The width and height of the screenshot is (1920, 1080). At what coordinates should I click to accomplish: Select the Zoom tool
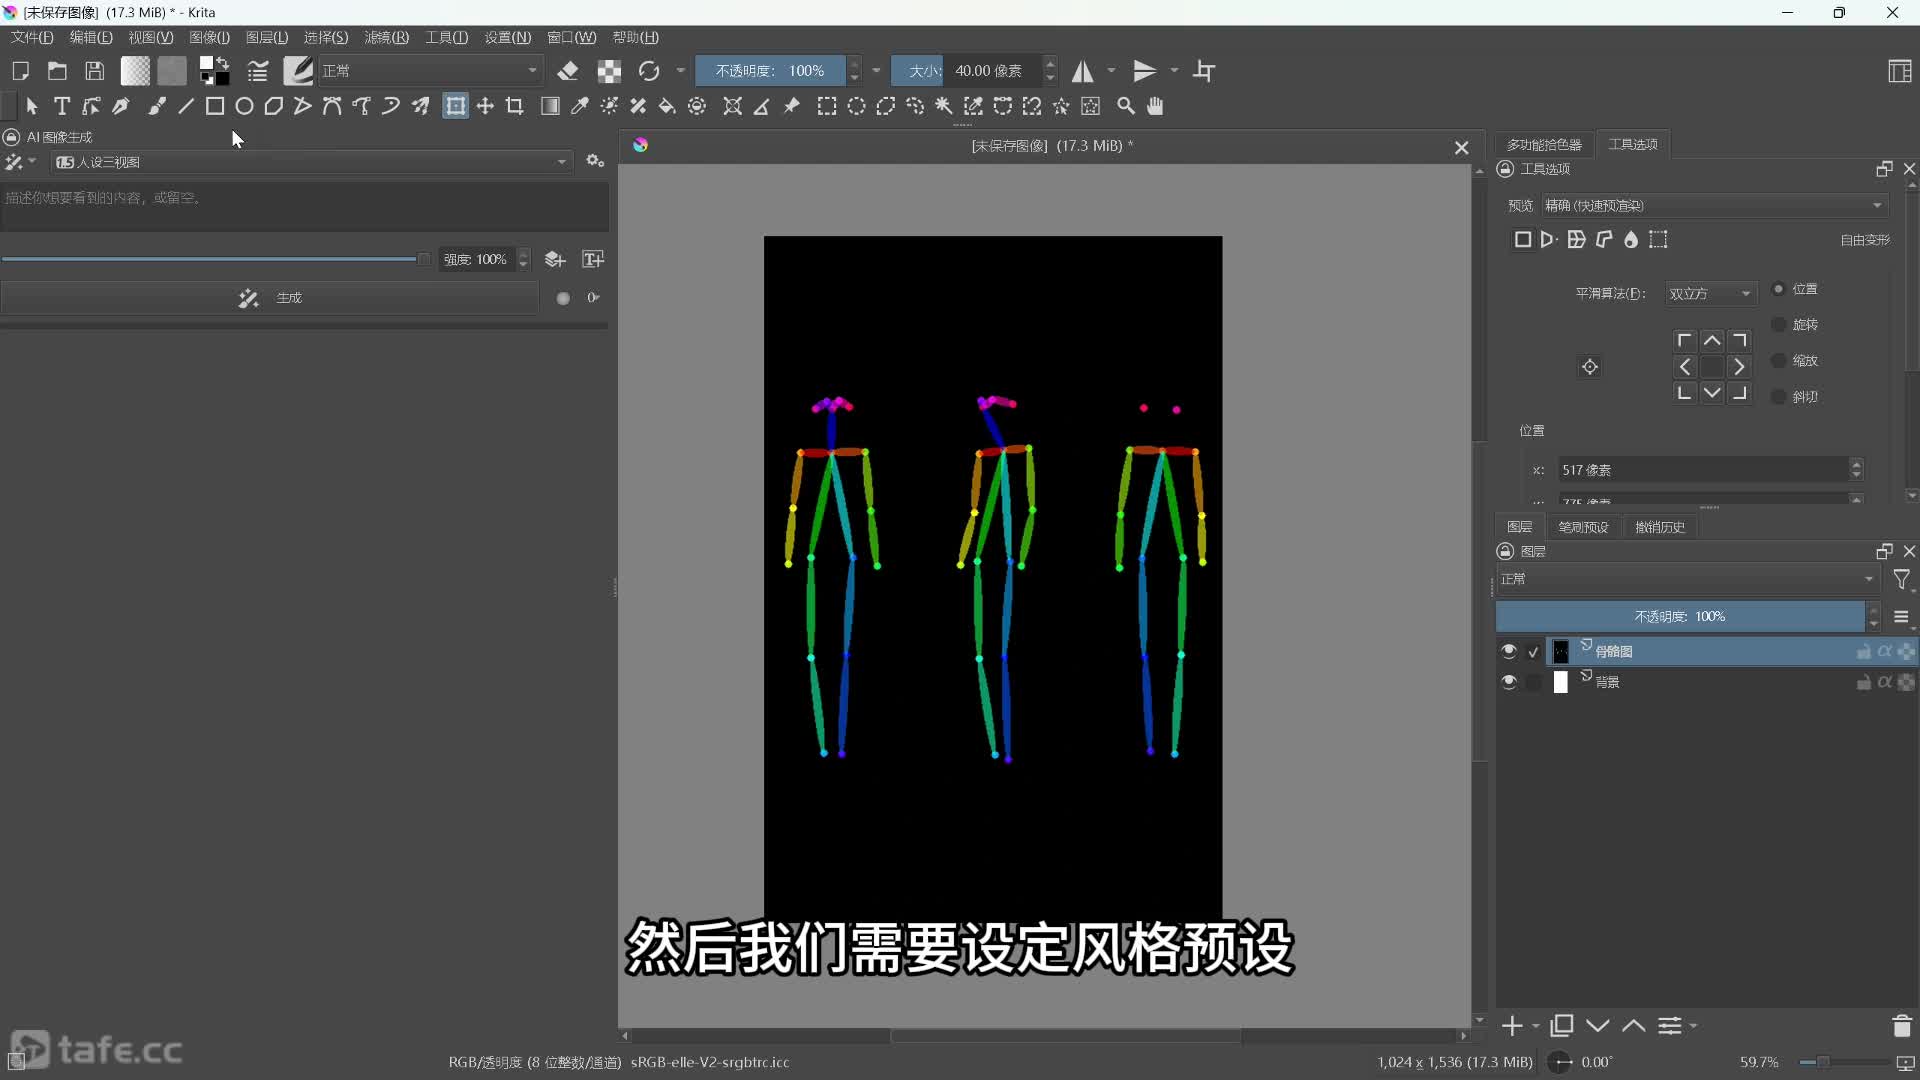coord(1126,106)
